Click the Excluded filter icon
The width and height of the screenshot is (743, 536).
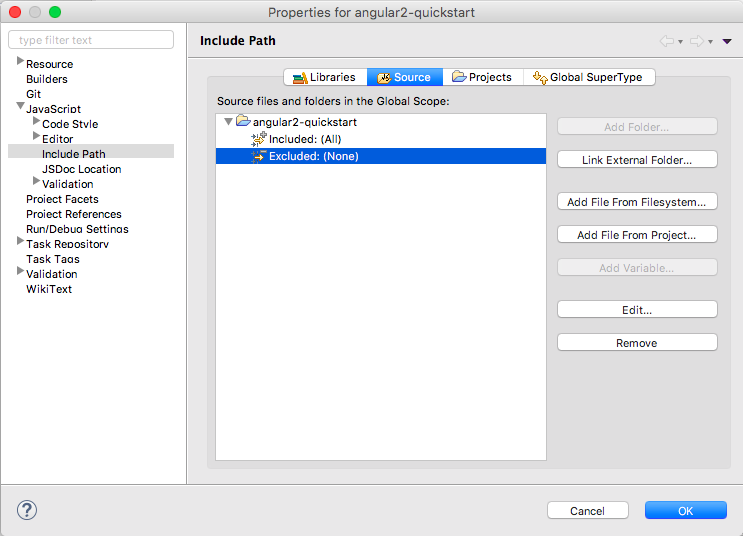tap(258, 156)
